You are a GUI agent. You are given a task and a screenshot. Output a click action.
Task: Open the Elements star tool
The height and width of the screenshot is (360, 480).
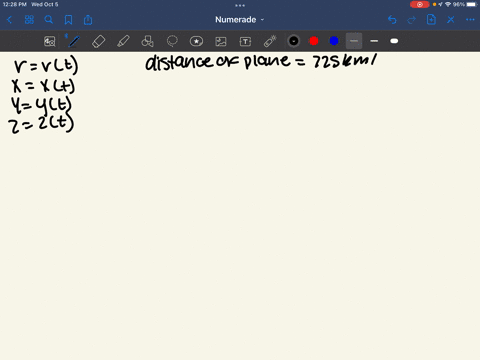click(x=196, y=41)
